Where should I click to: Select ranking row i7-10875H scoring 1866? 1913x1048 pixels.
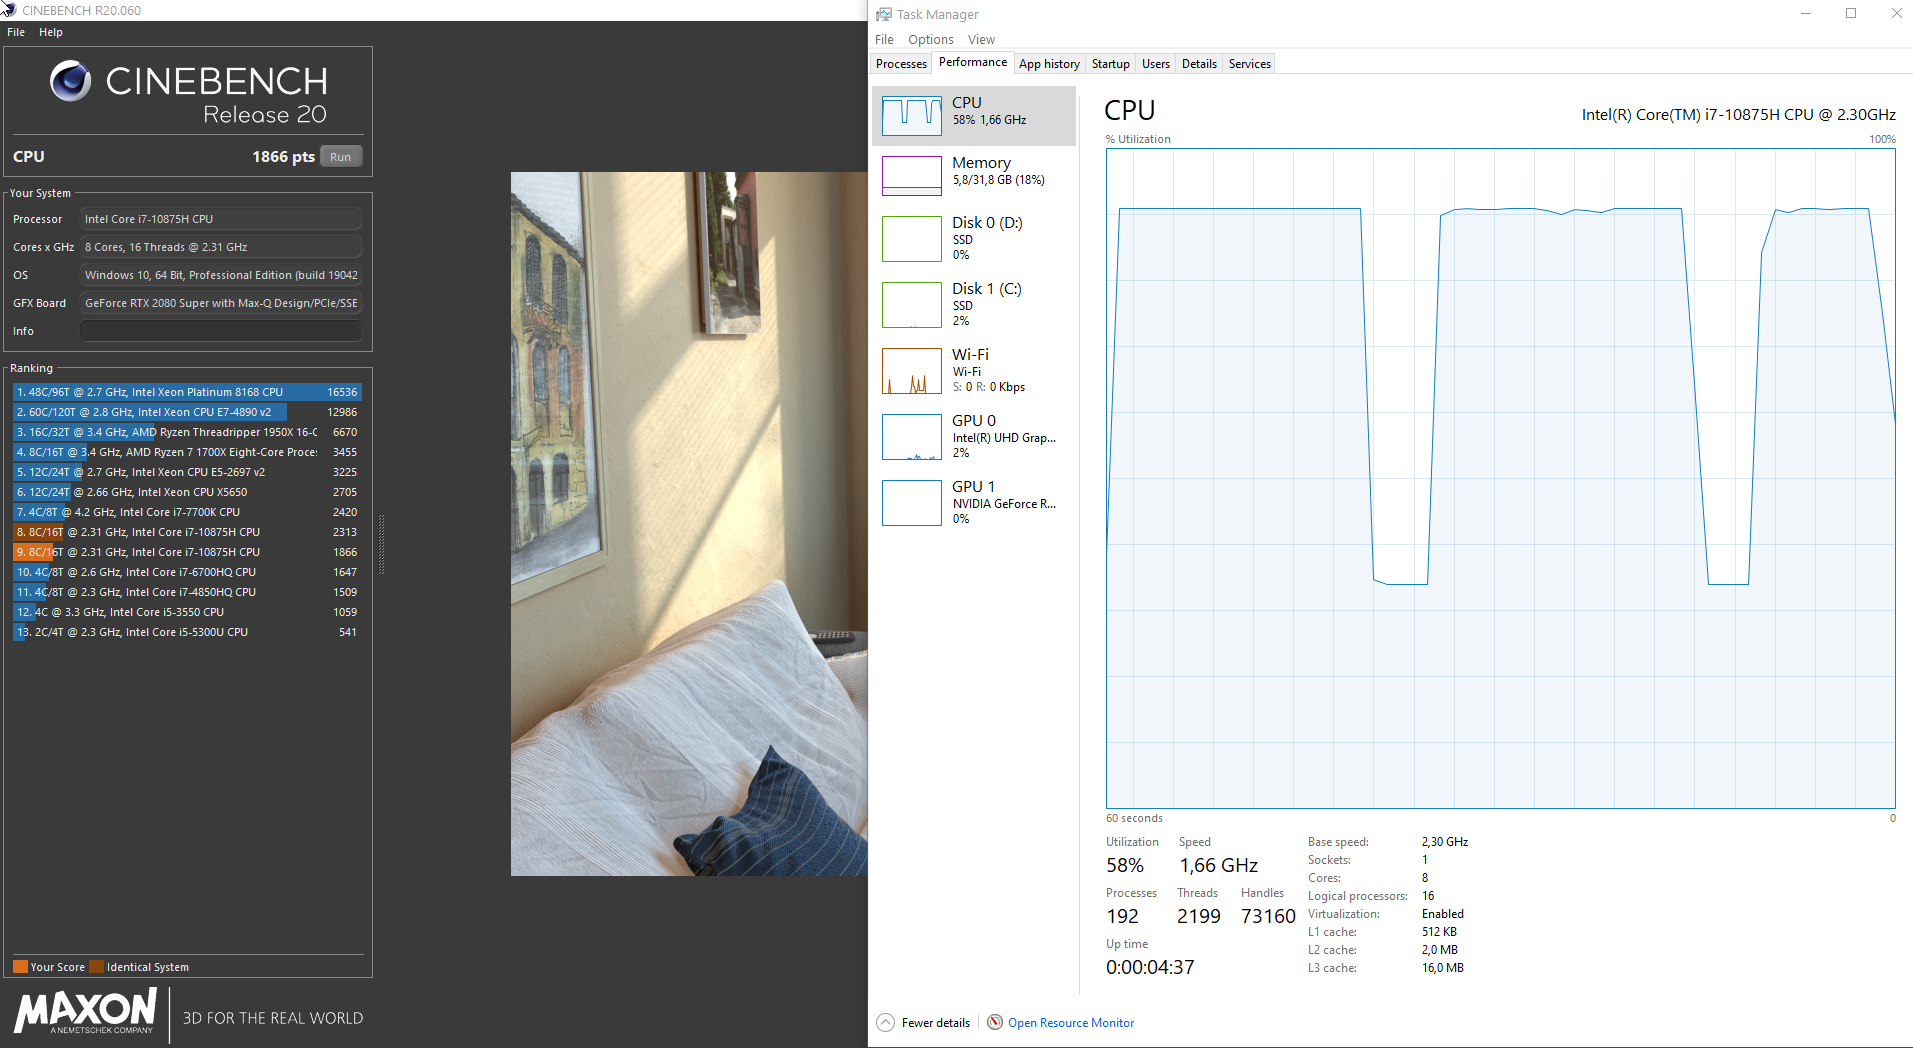[x=187, y=552]
